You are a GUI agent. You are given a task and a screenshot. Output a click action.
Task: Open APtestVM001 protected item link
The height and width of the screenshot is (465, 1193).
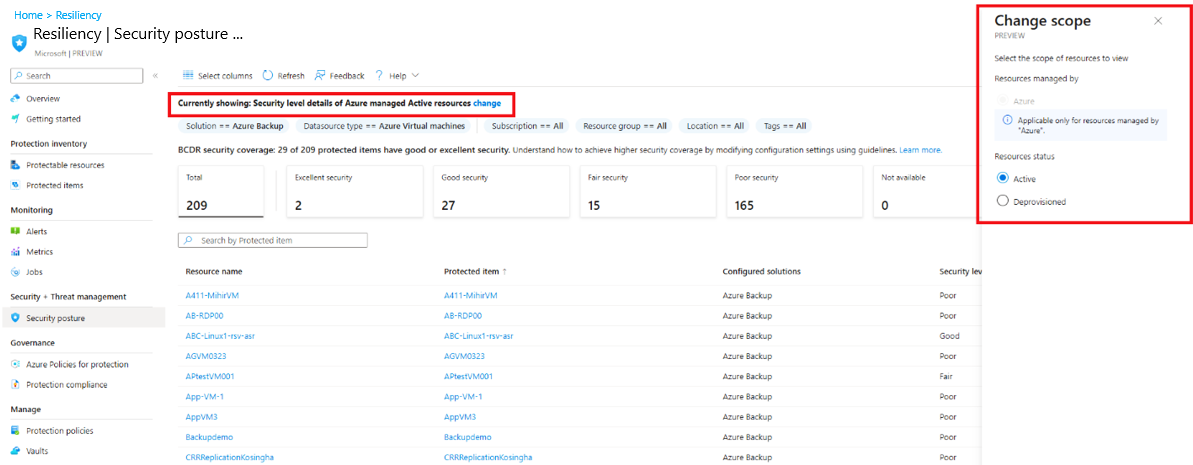tap(469, 376)
